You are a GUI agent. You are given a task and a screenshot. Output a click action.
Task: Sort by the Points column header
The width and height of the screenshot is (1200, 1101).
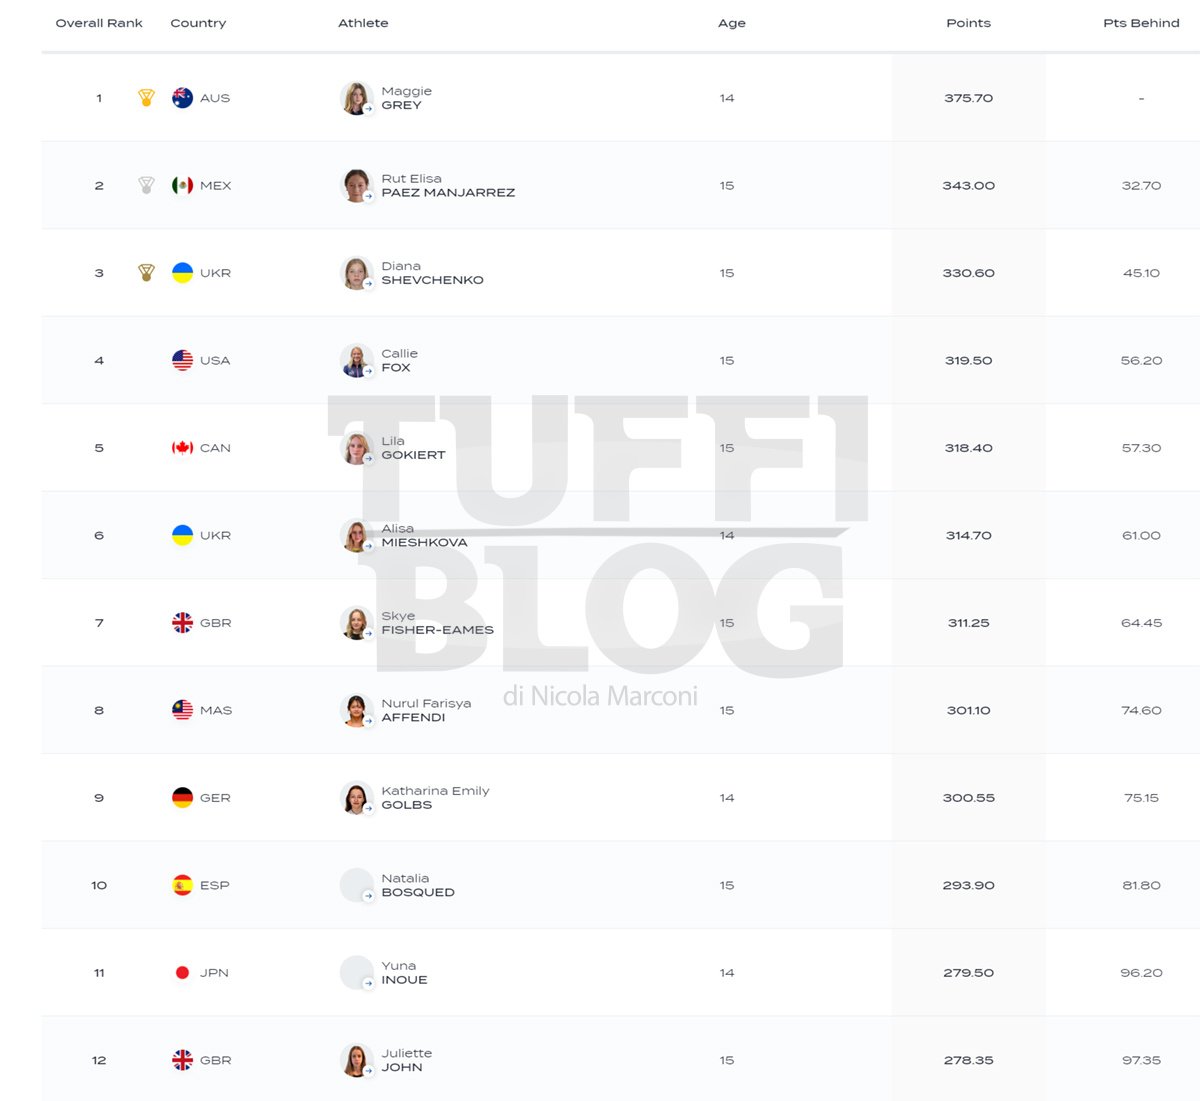[968, 23]
